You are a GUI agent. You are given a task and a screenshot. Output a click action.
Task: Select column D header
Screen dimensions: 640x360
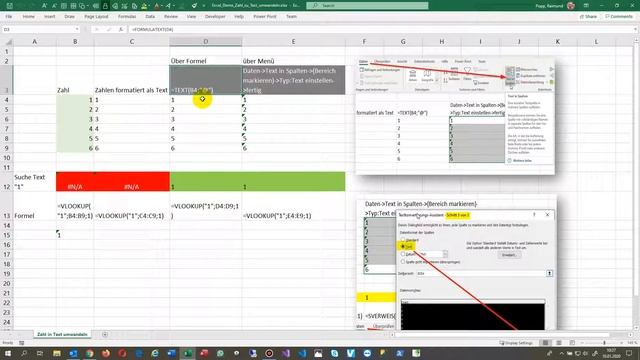[x=206, y=42]
